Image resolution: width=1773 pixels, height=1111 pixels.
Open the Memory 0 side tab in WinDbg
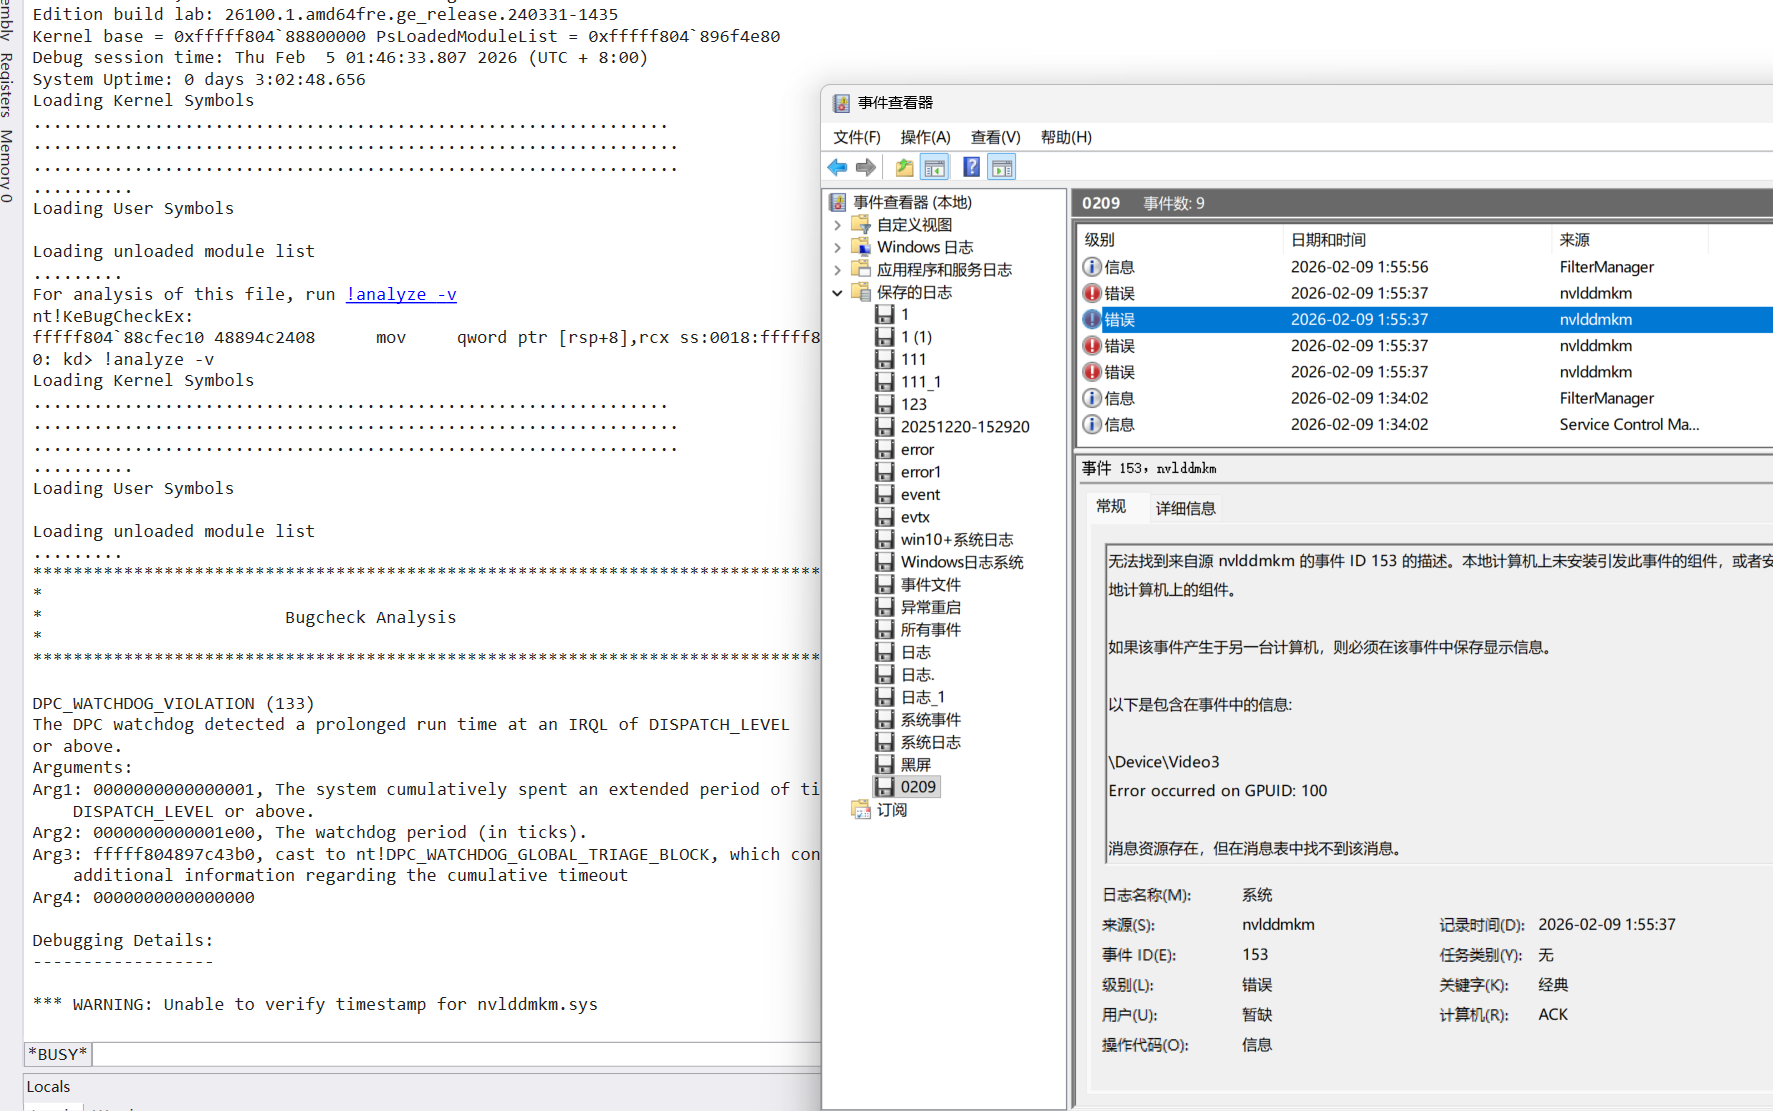point(7,166)
